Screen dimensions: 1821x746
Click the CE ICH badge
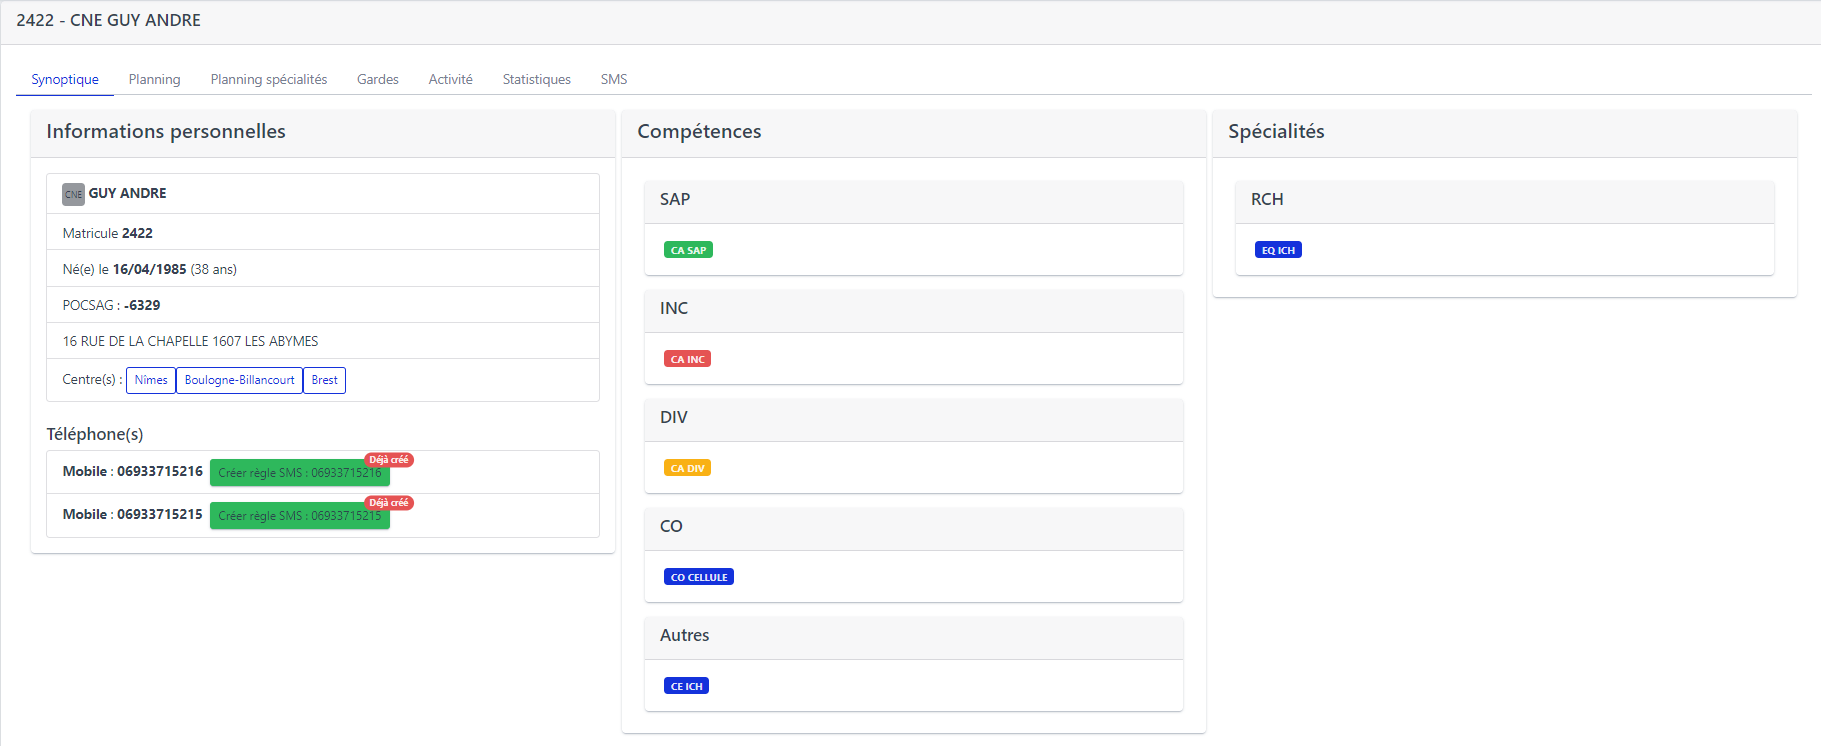(x=686, y=686)
